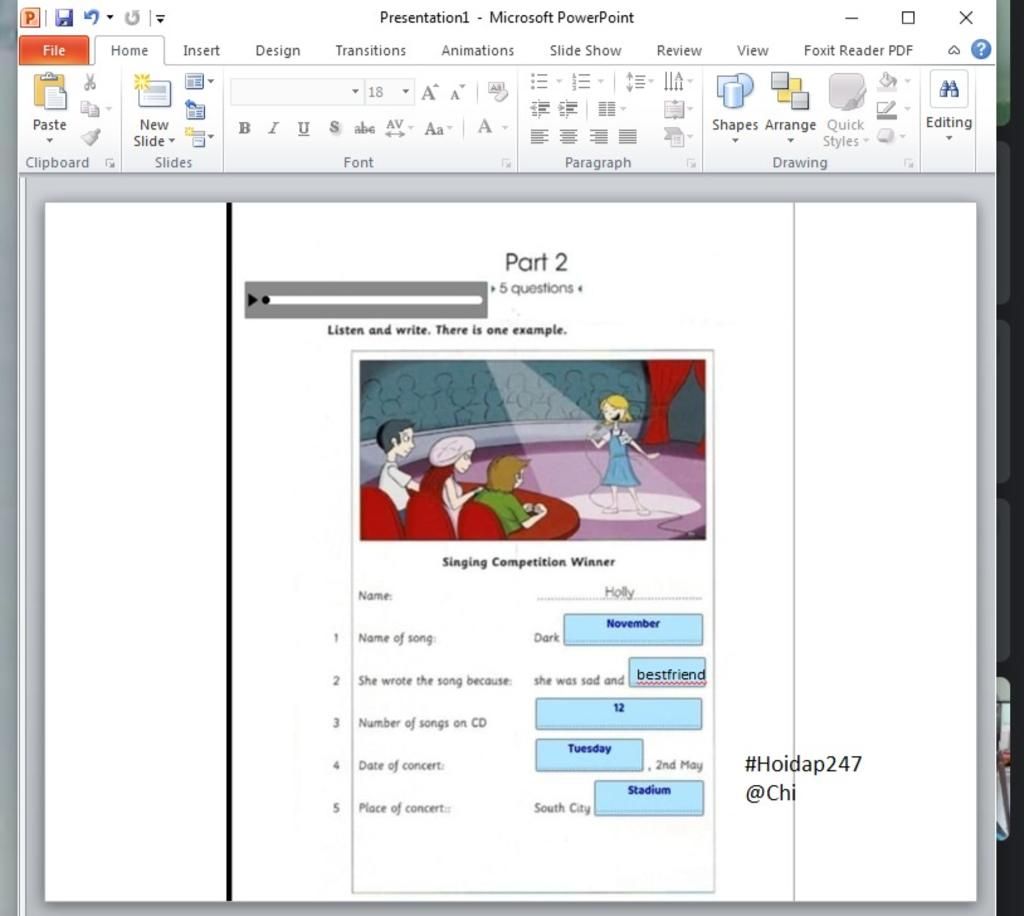Open the Line Spacing options
Screen dimensions: 1024x916
(x=639, y=82)
